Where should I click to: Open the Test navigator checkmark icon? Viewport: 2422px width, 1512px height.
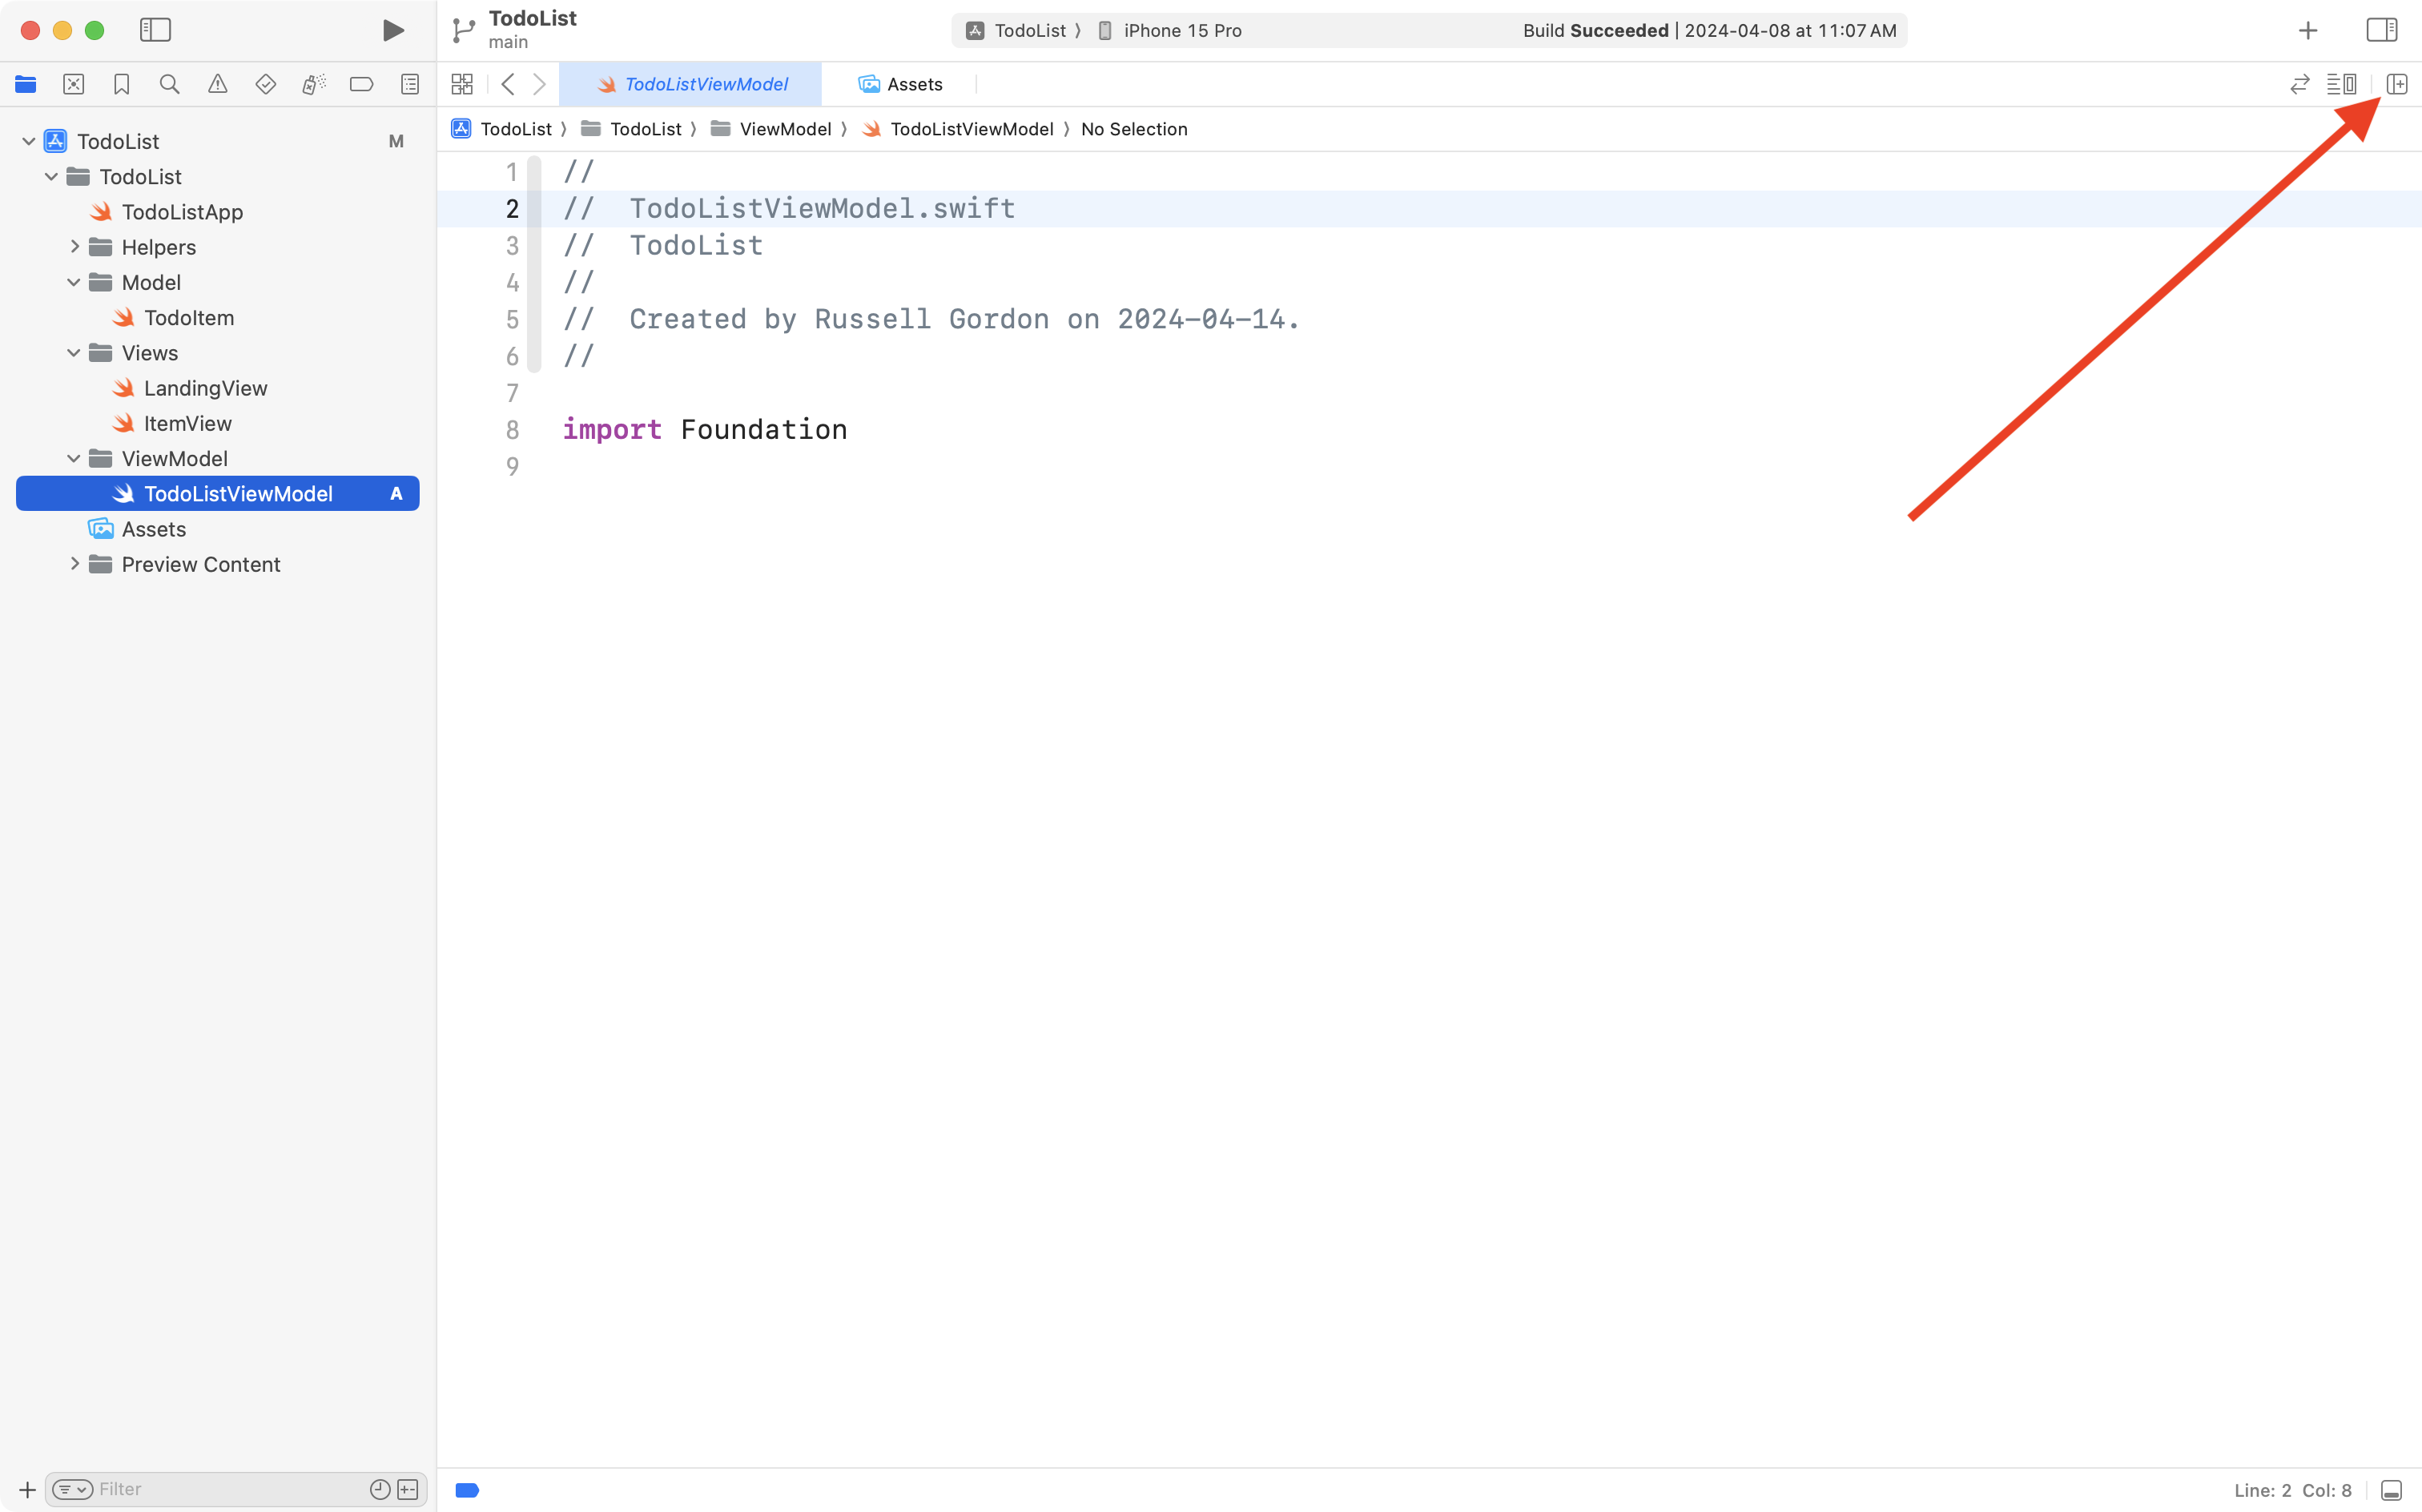266,84
